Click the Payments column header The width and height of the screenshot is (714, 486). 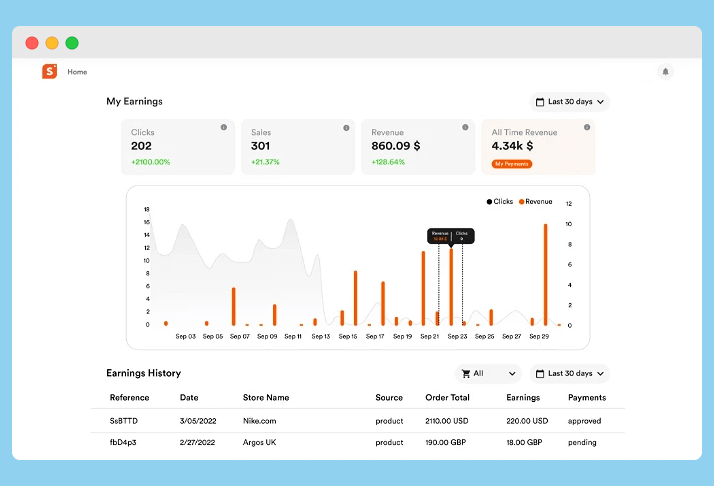587,398
